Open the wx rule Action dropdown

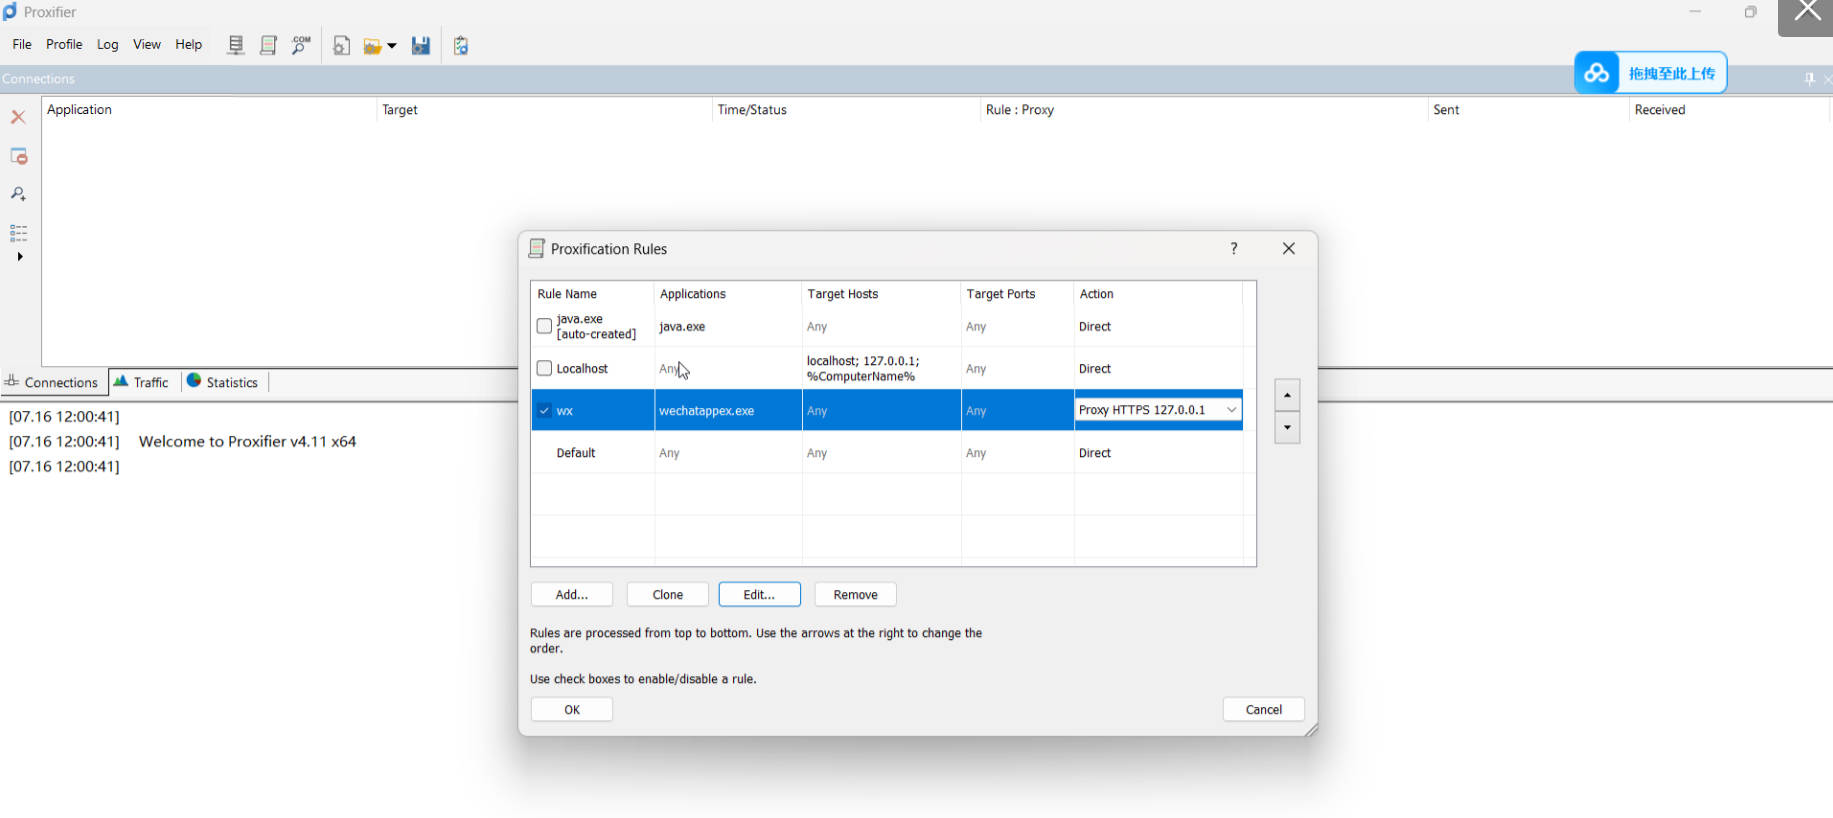tap(1231, 410)
